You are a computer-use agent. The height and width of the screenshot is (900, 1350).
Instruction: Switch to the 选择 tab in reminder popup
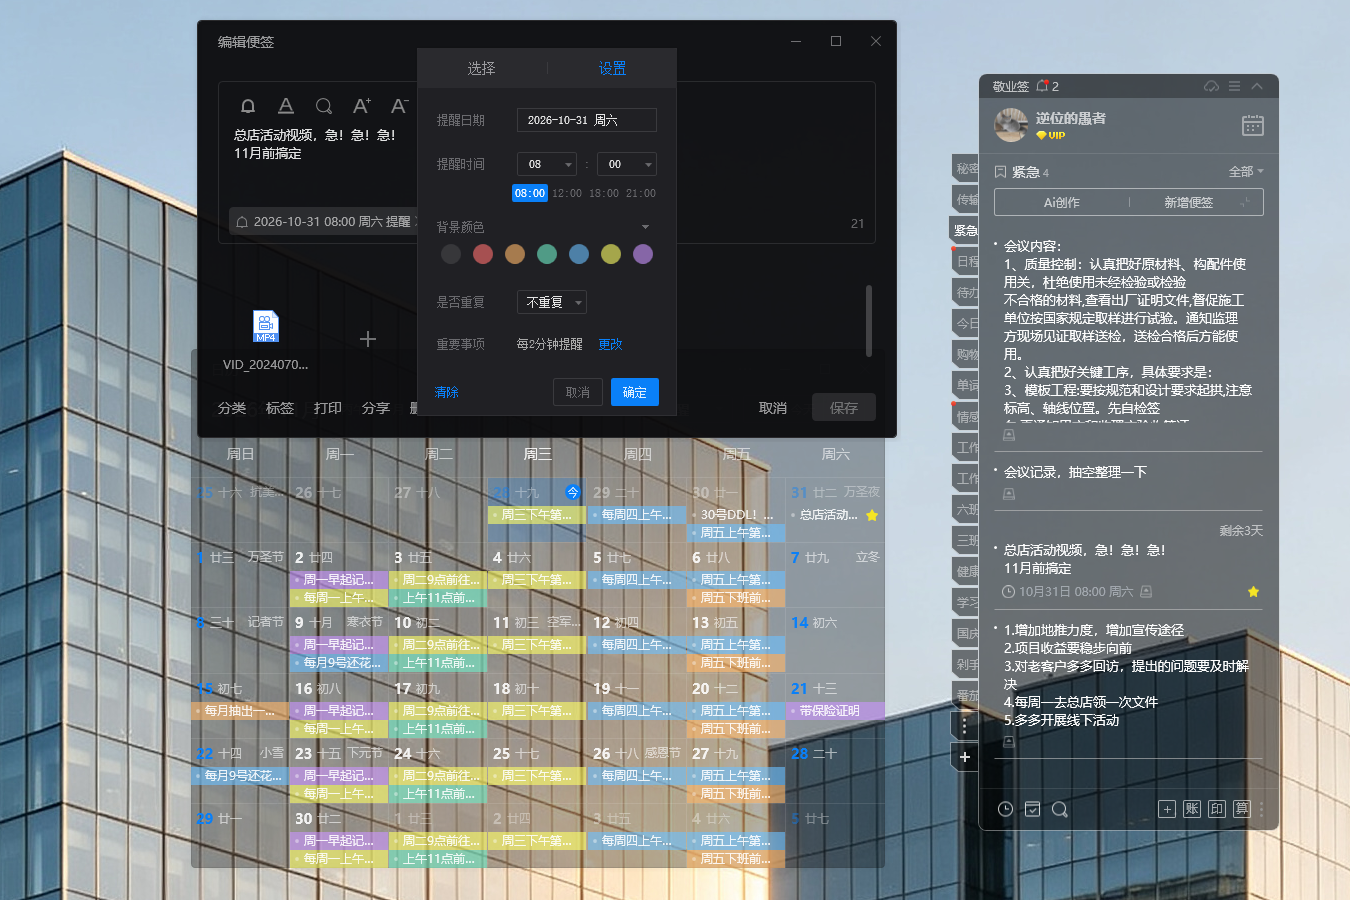click(481, 68)
